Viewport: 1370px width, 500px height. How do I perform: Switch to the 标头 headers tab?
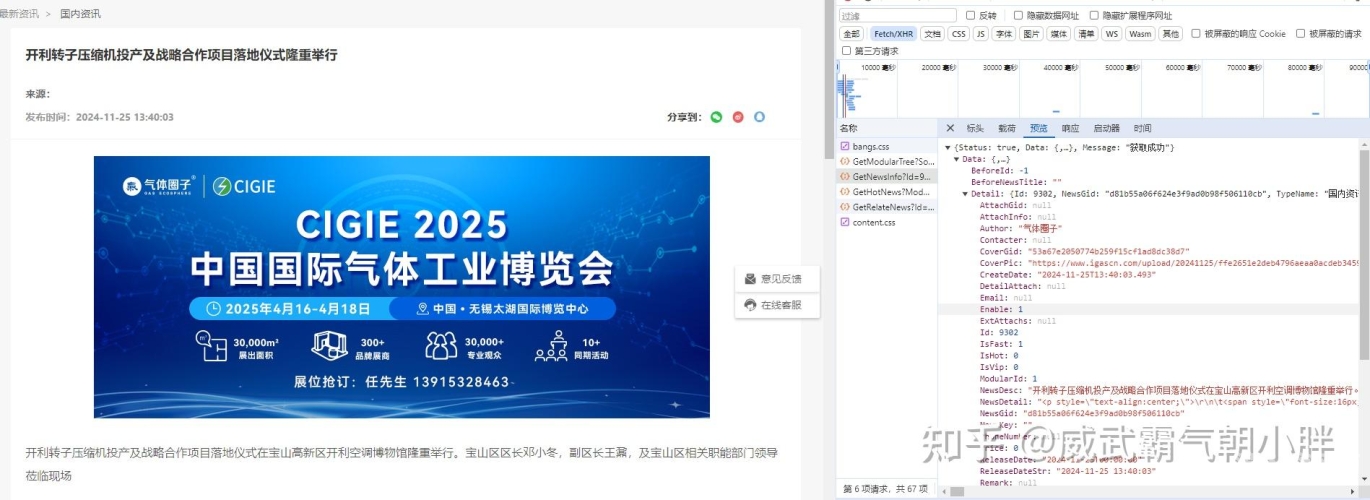point(975,128)
